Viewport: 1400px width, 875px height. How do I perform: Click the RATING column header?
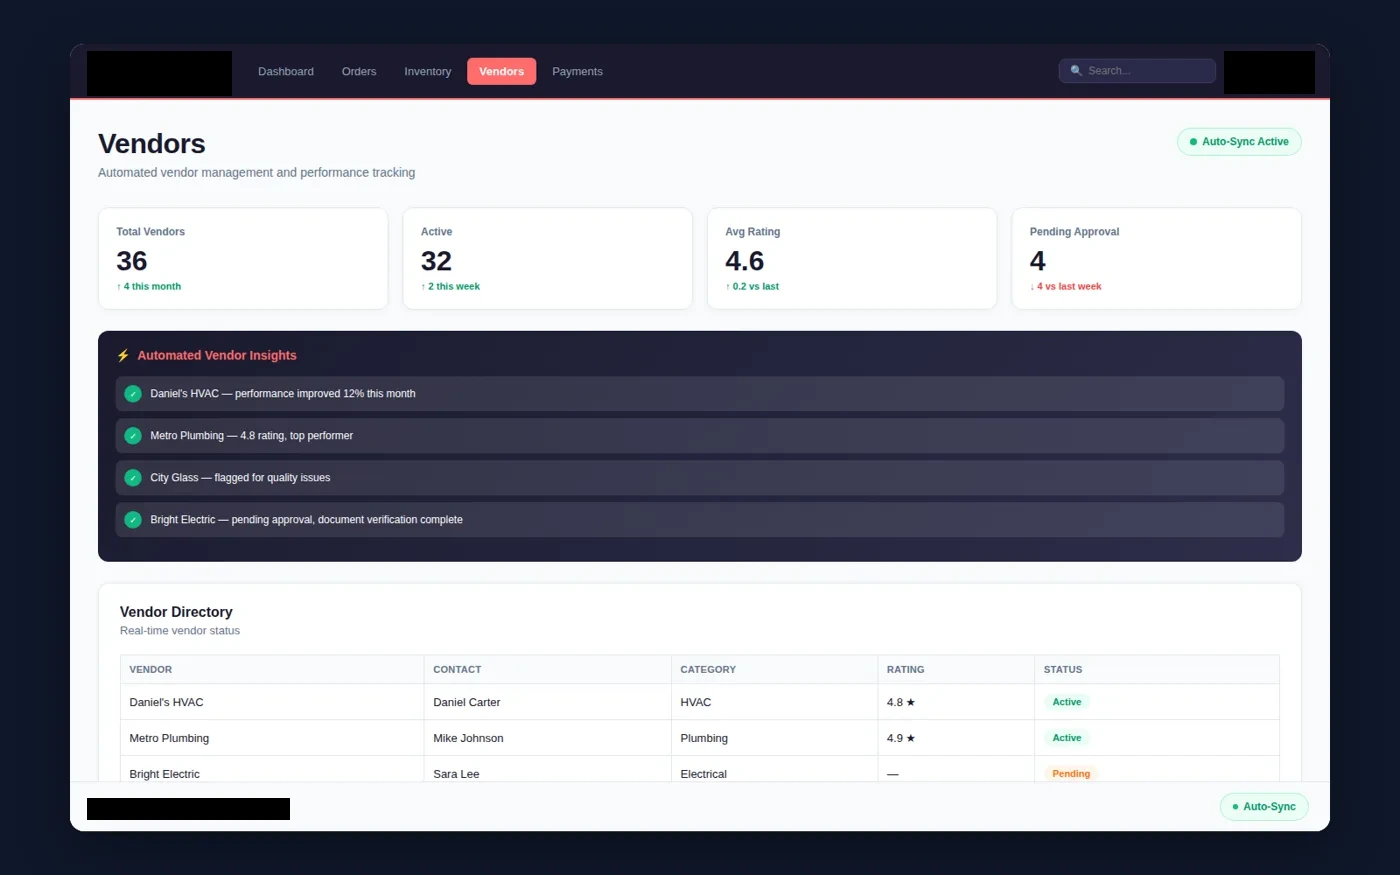point(956,670)
